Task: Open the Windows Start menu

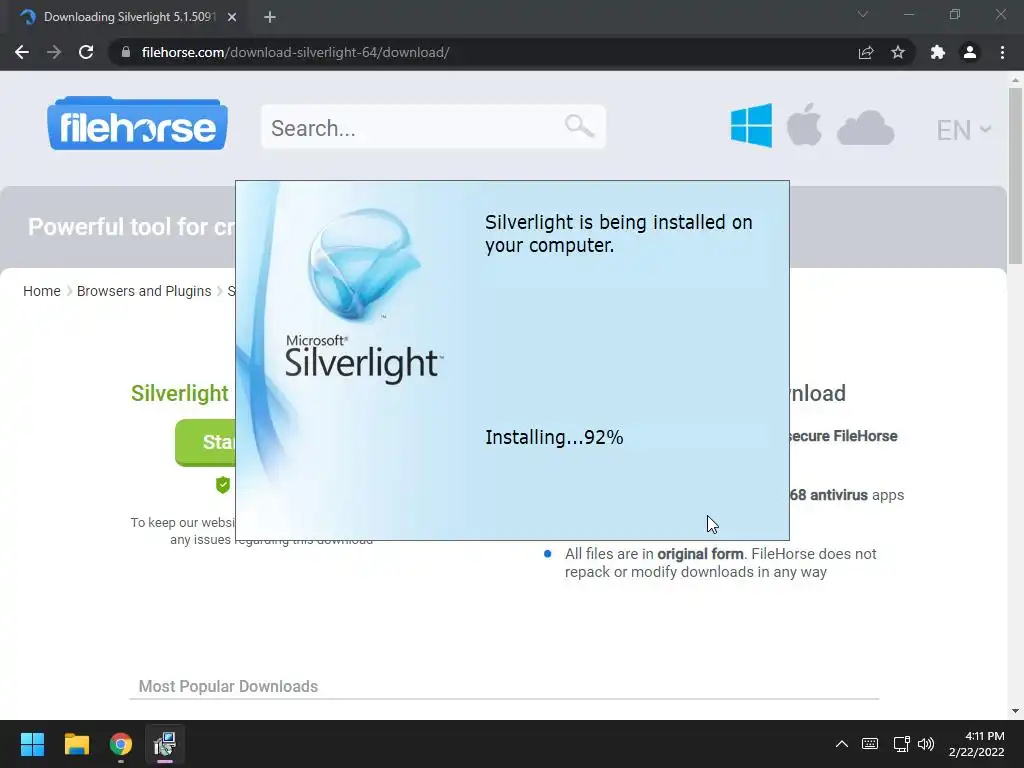Action: click(32, 744)
